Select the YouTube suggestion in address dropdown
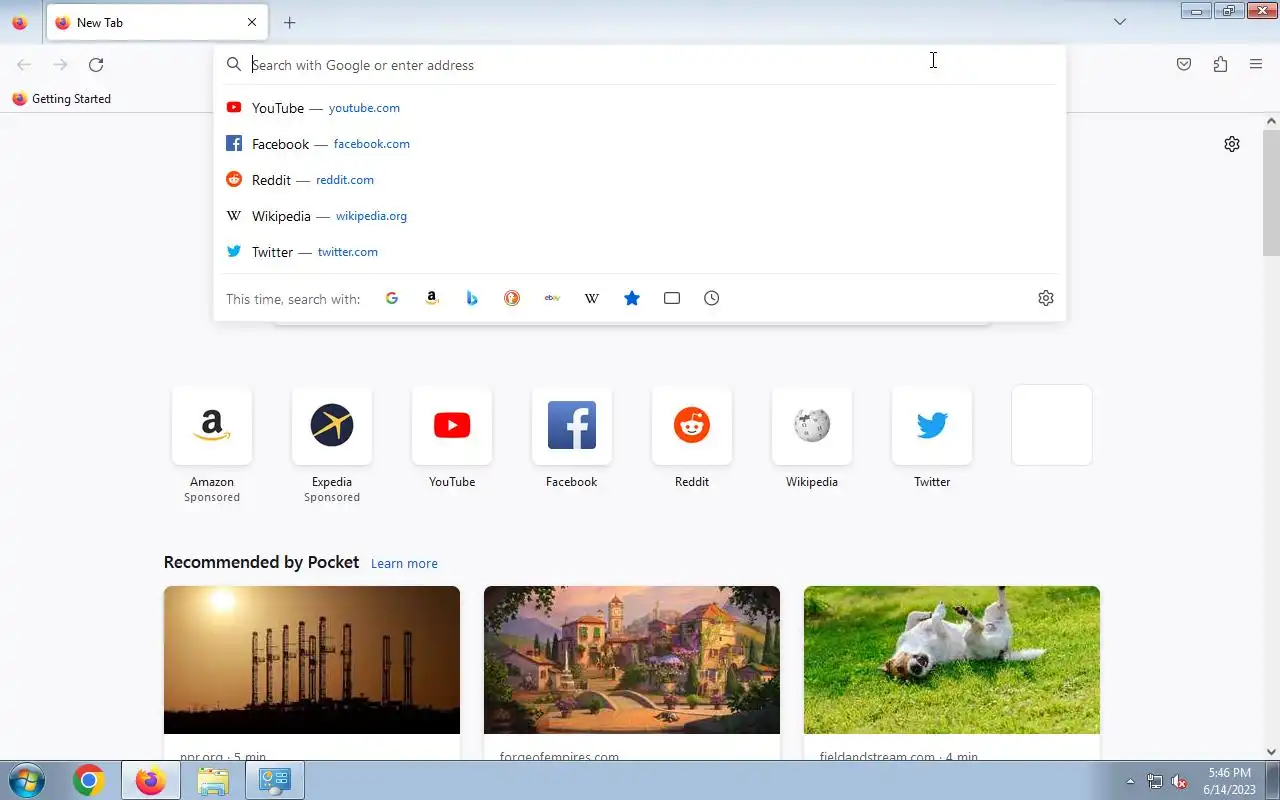 [640, 108]
